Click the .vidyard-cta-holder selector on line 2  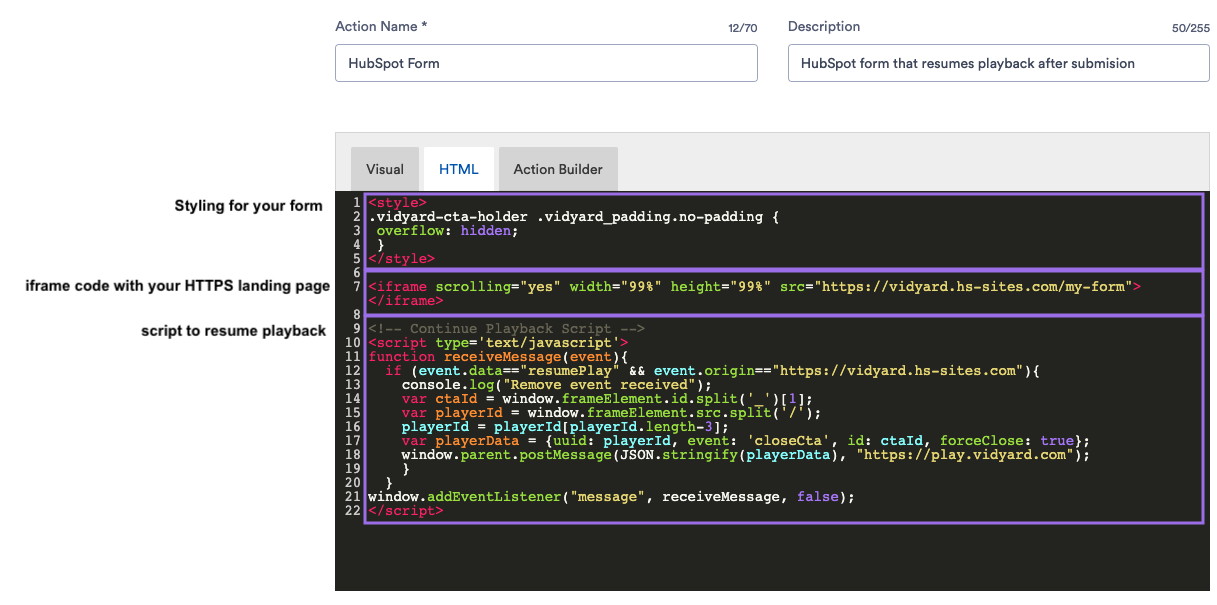(447, 217)
